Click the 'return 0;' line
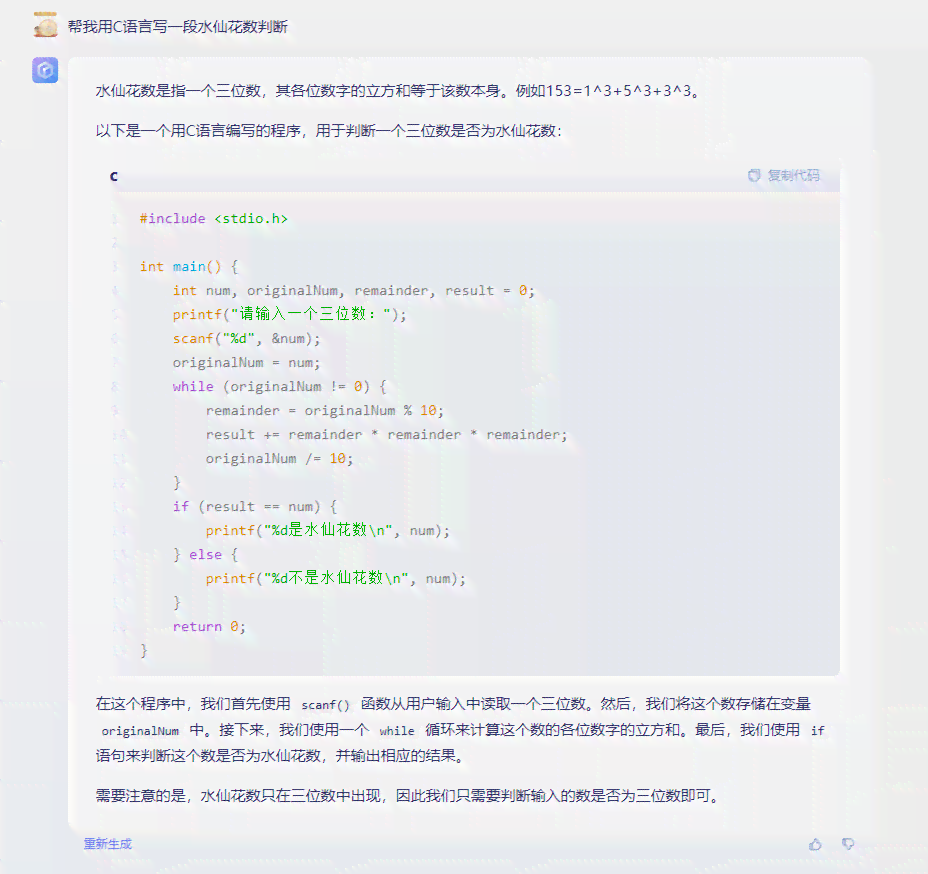Screen dimensions: 928x874 coord(209,627)
